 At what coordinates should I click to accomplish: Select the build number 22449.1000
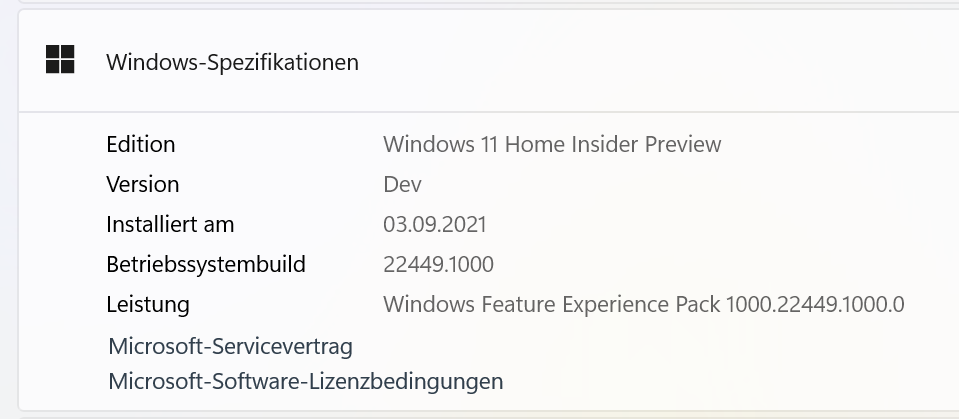pyautogui.click(x=438, y=265)
